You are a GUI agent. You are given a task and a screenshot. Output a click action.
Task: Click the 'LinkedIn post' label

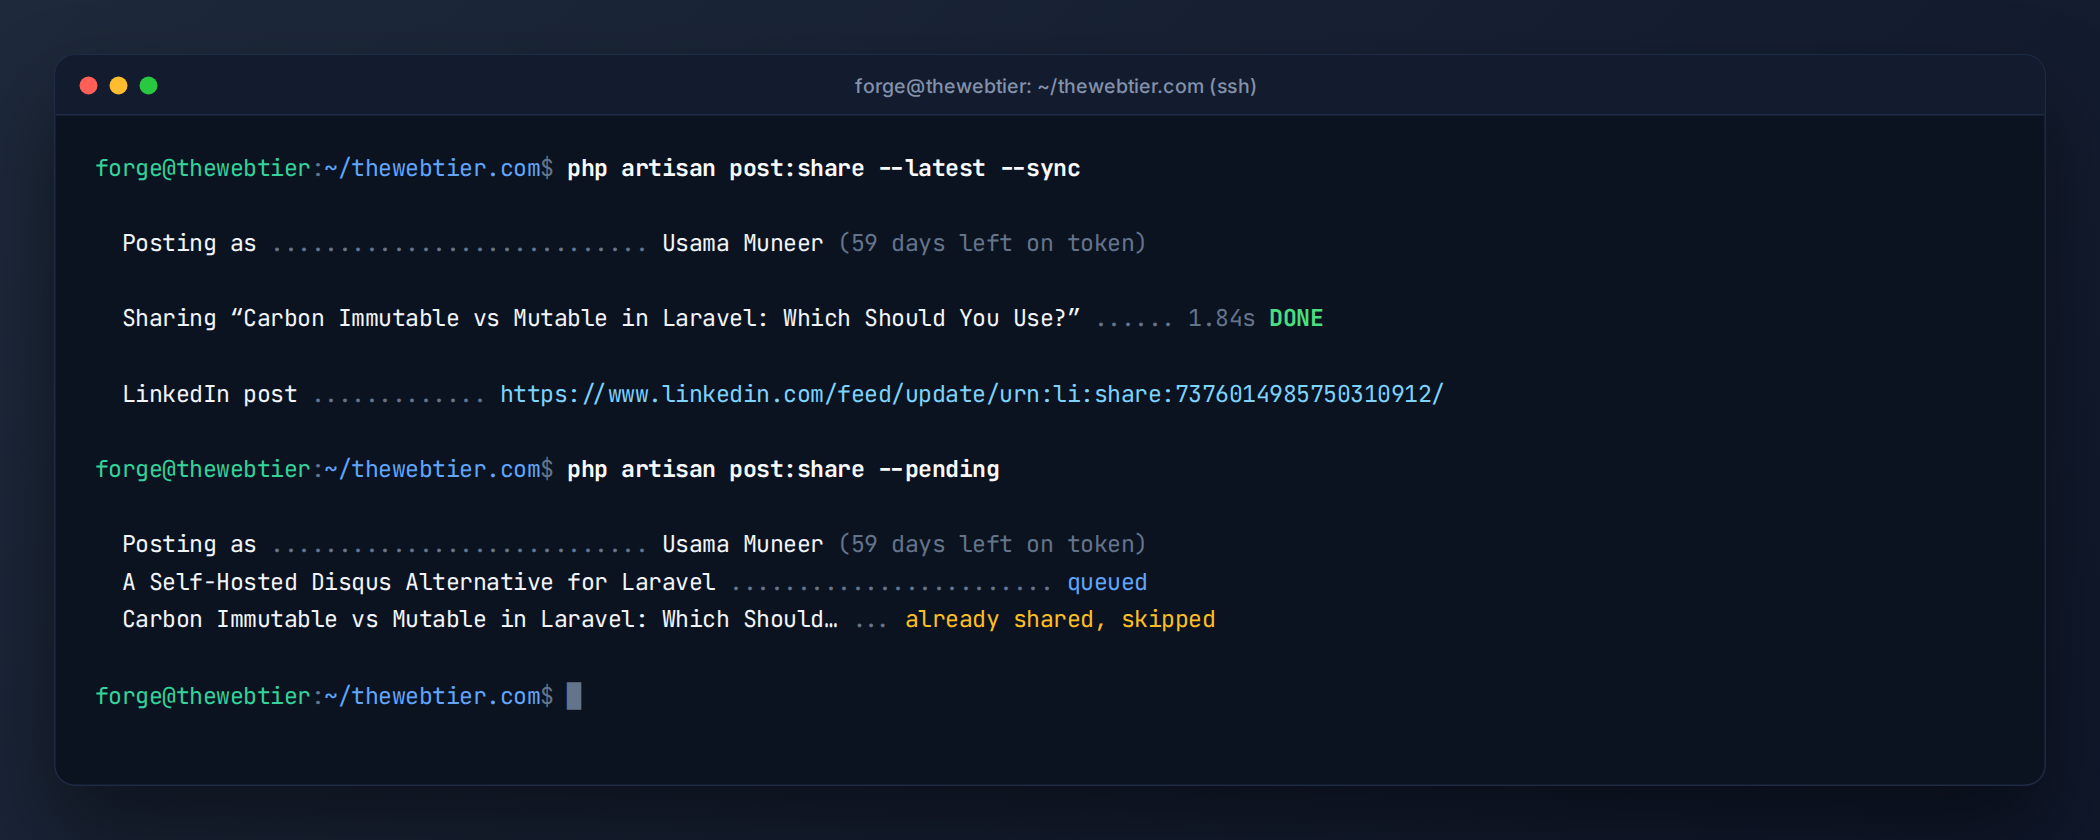coord(210,394)
